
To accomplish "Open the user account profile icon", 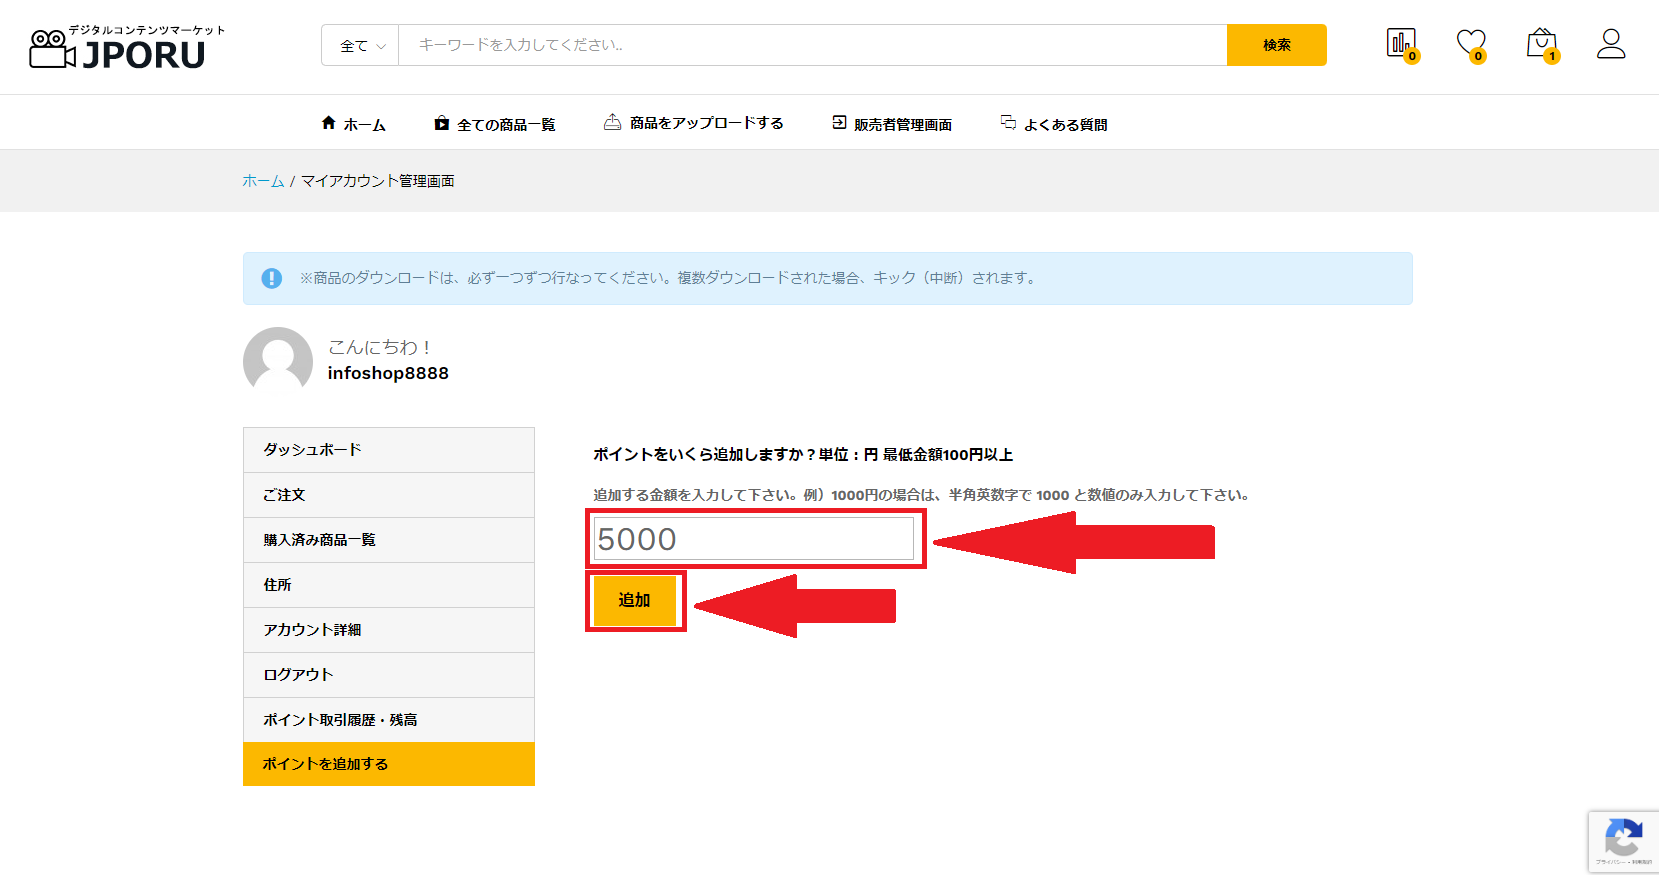I will pyautogui.click(x=1610, y=43).
